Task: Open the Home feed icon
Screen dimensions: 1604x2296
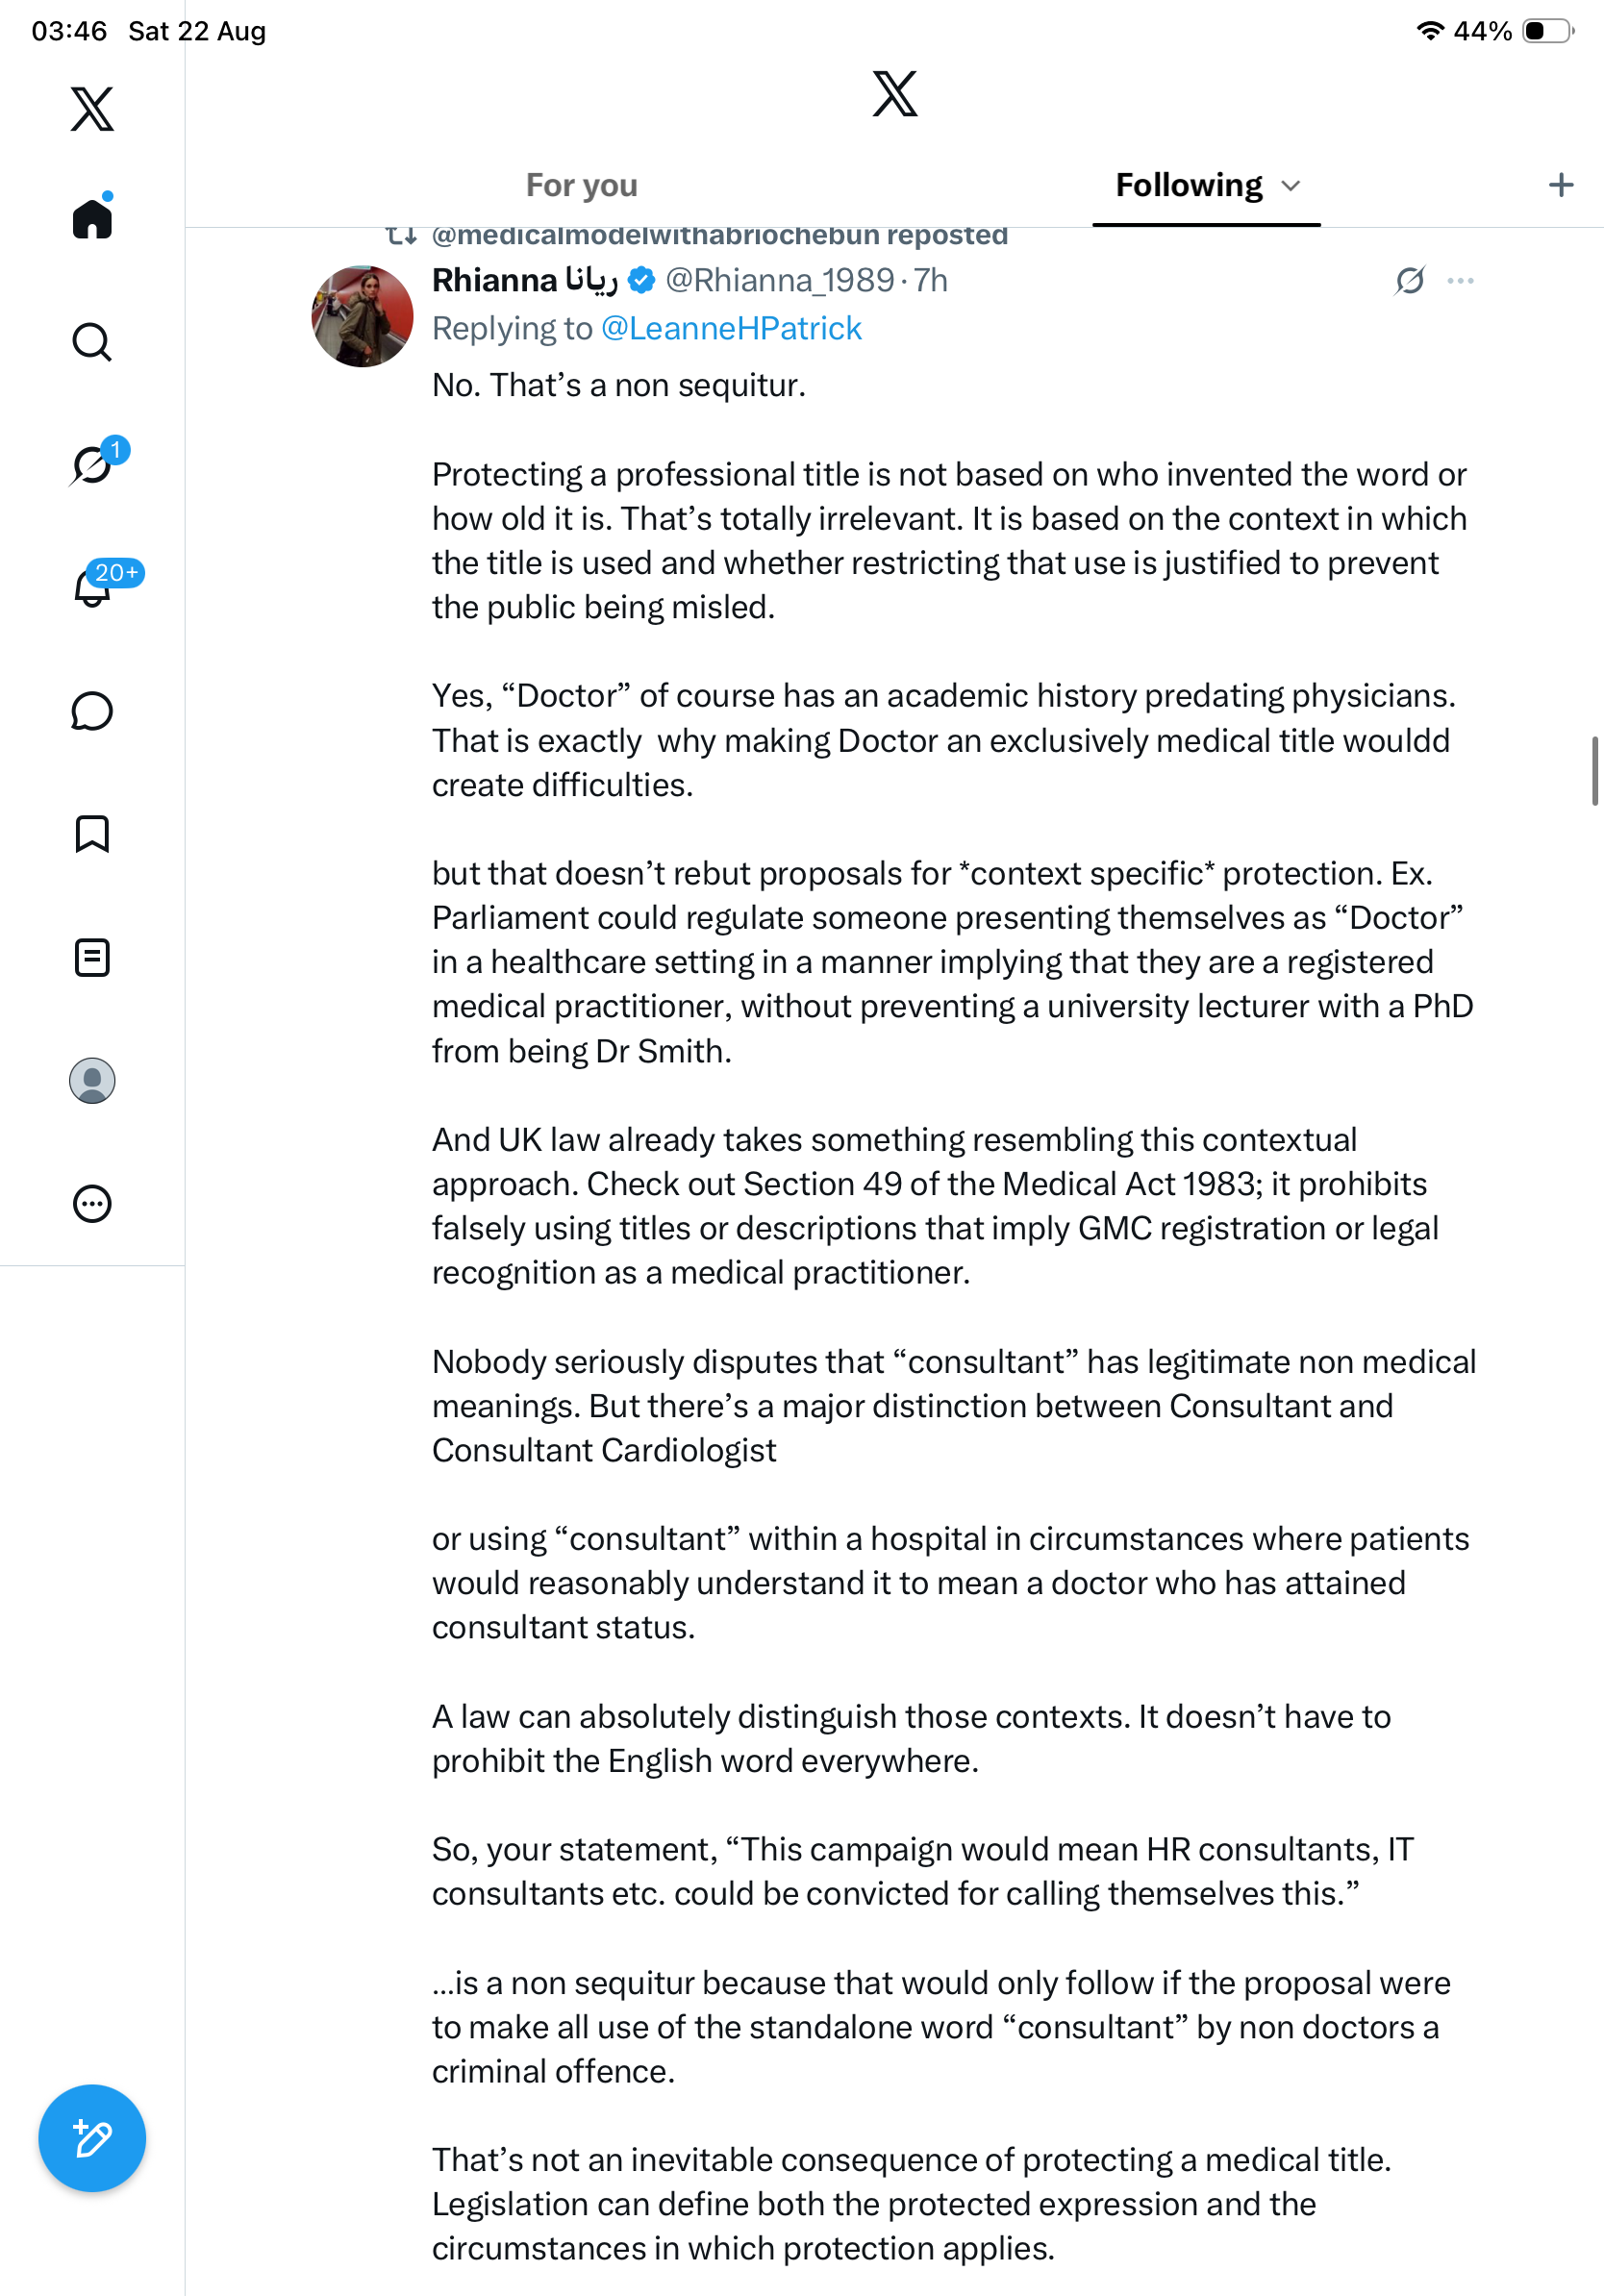Action: tap(92, 218)
